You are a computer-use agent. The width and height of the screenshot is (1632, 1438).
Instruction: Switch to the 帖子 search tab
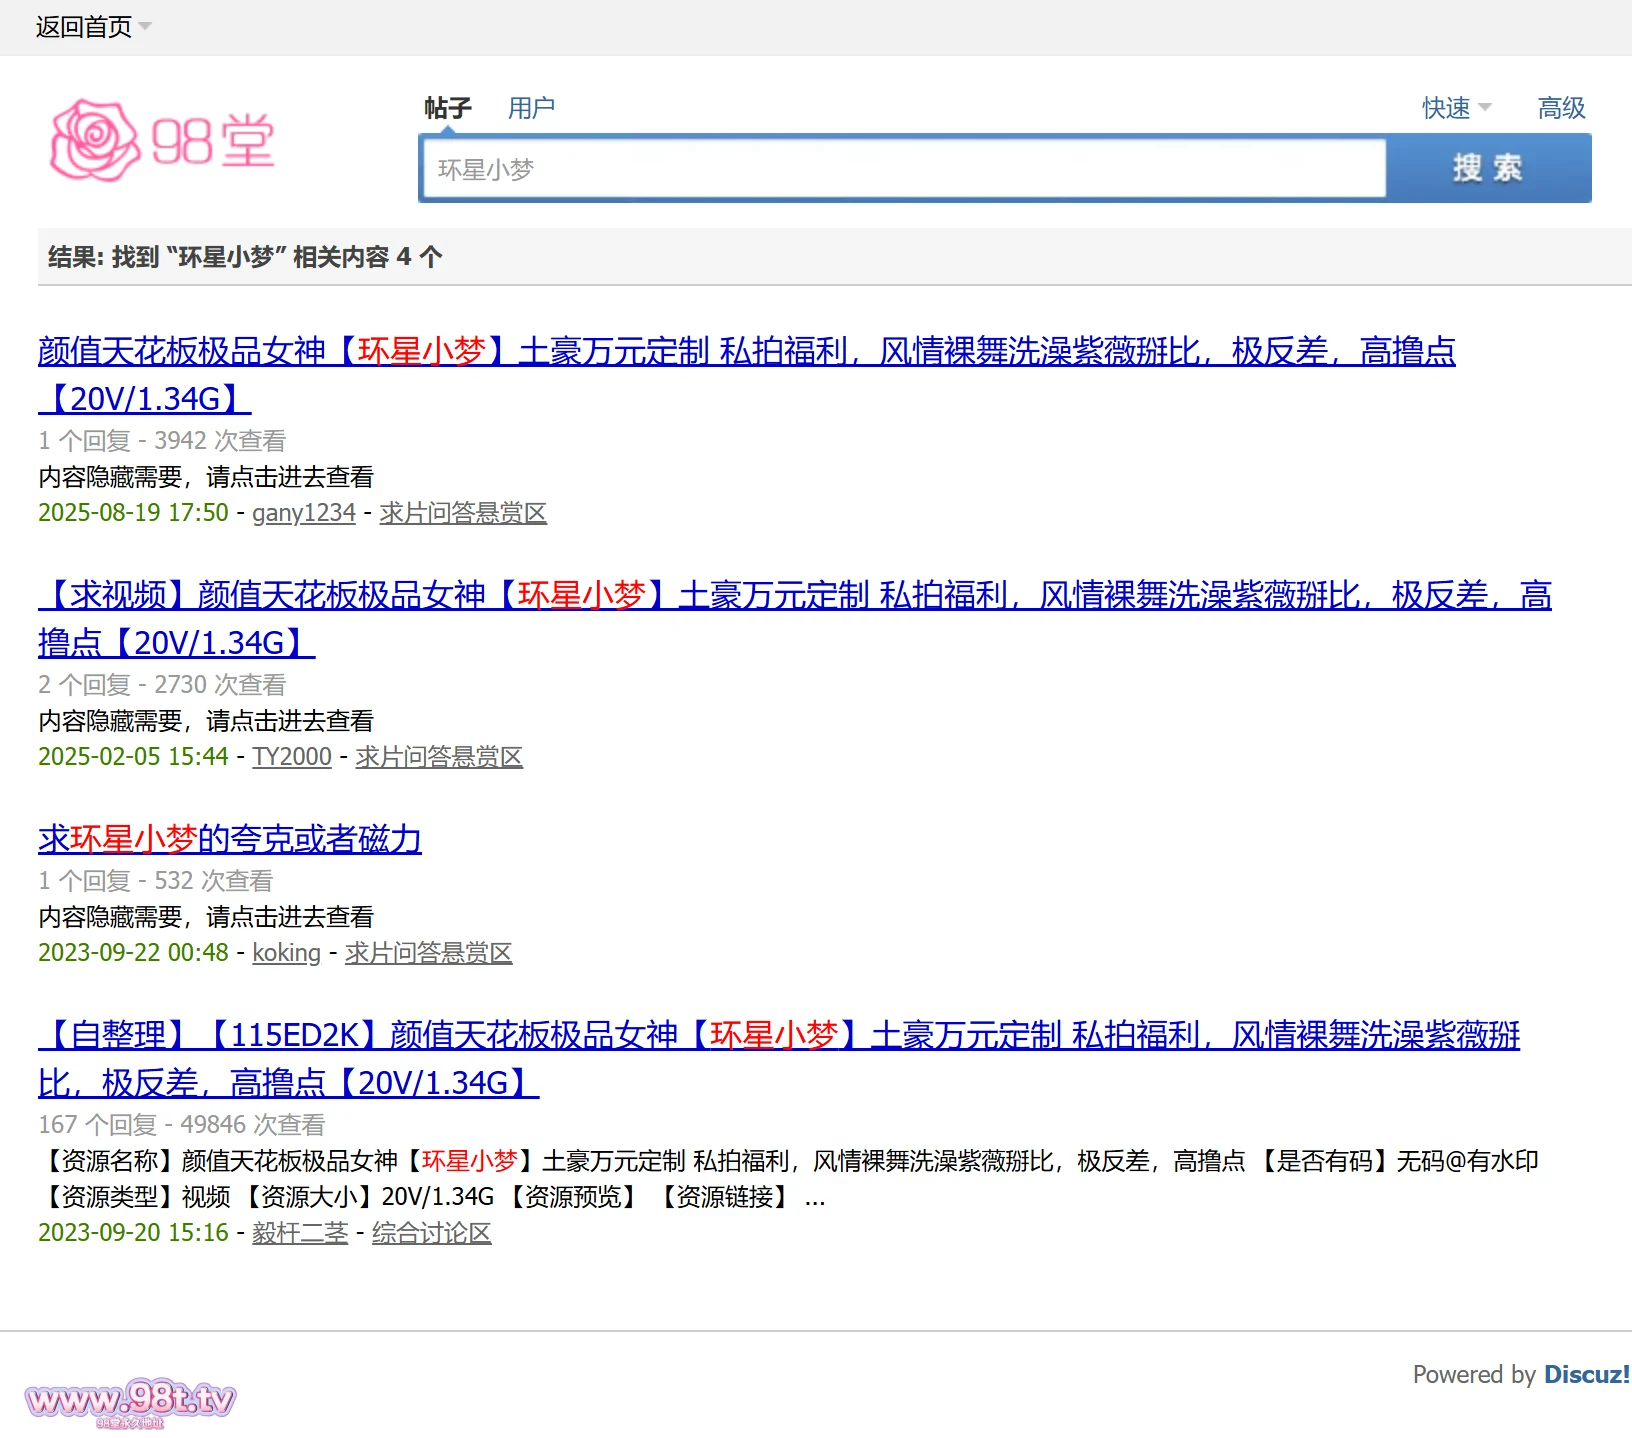pyautogui.click(x=447, y=108)
